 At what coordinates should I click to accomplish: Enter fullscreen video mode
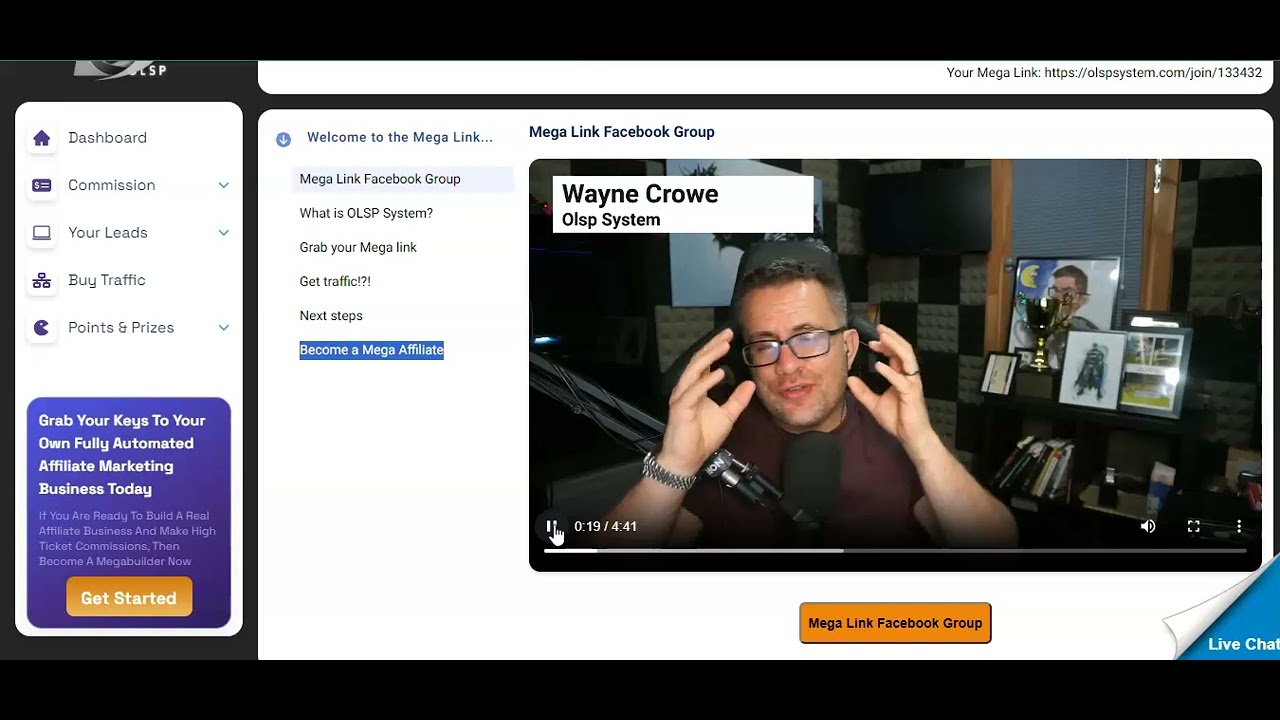[x=1193, y=526]
